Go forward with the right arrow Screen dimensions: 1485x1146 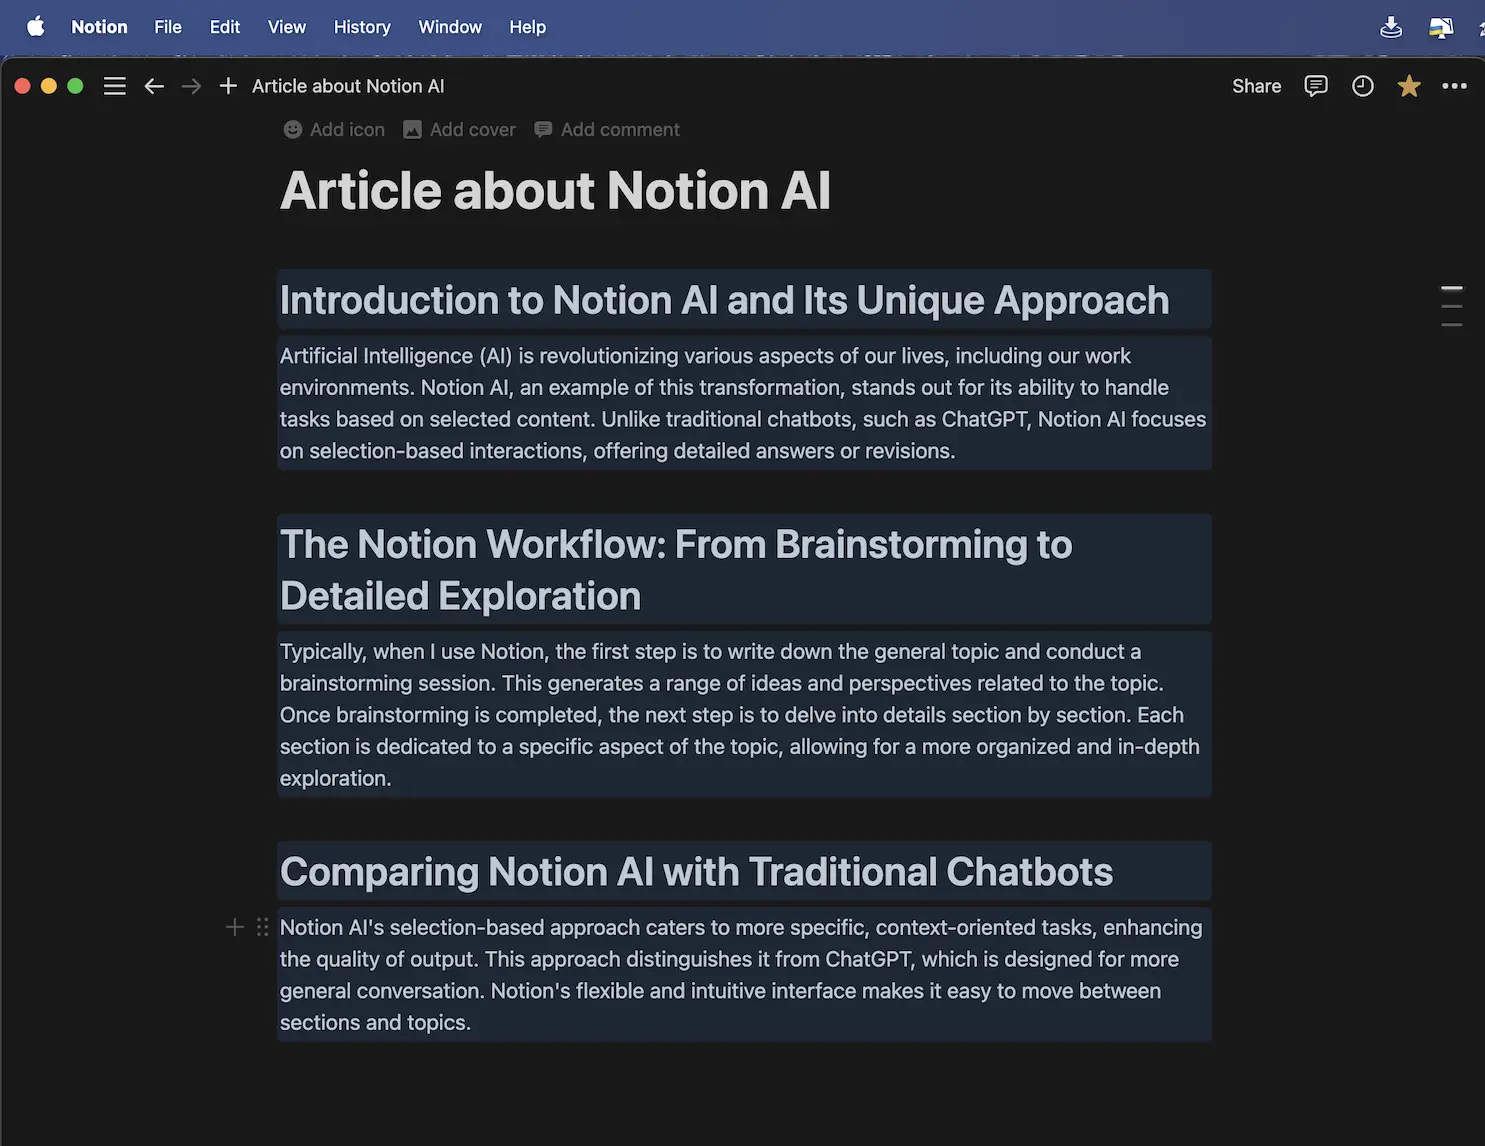[191, 86]
